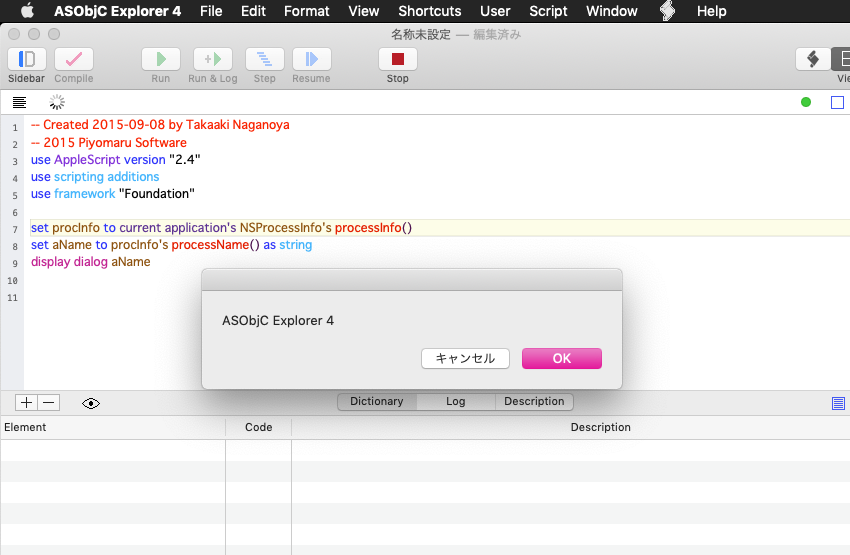Open the ASObjC Explorer 4 menu
850x555 pixels.
pos(118,11)
